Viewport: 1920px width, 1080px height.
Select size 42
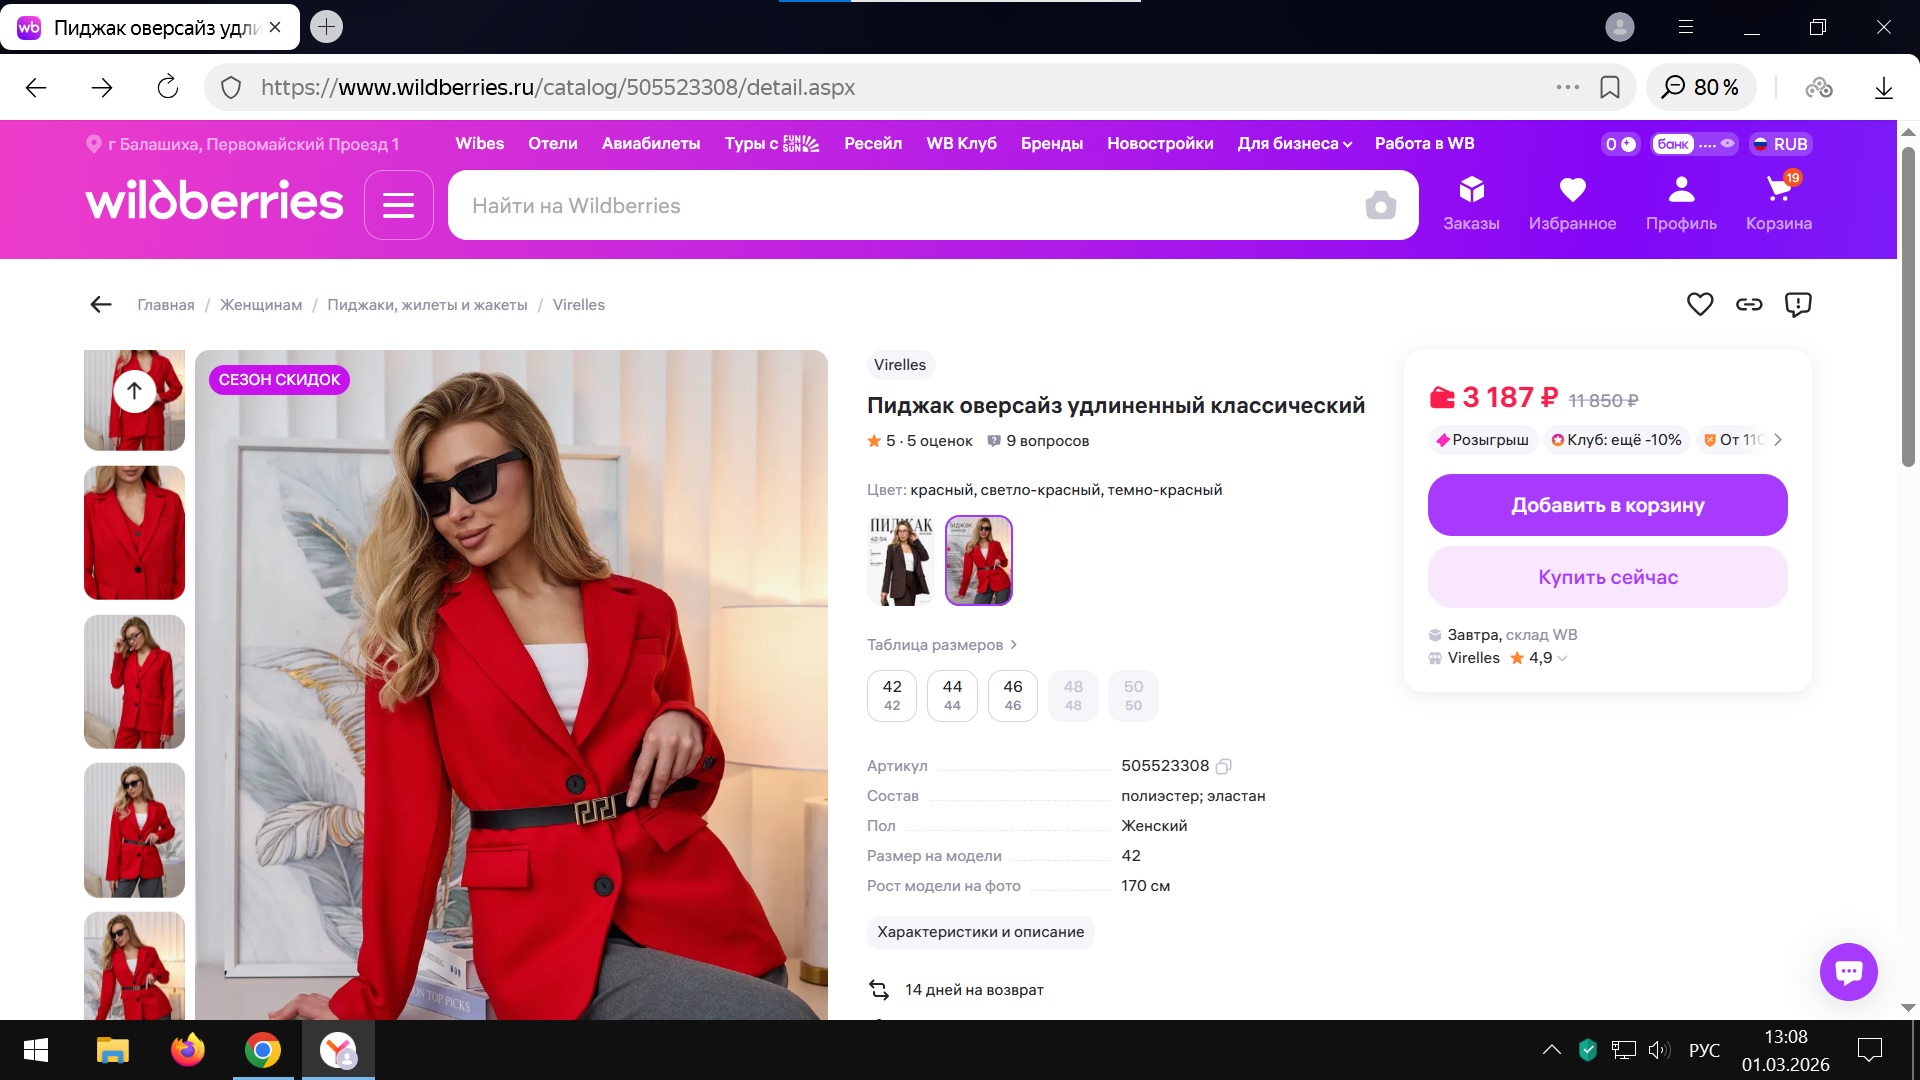(892, 695)
